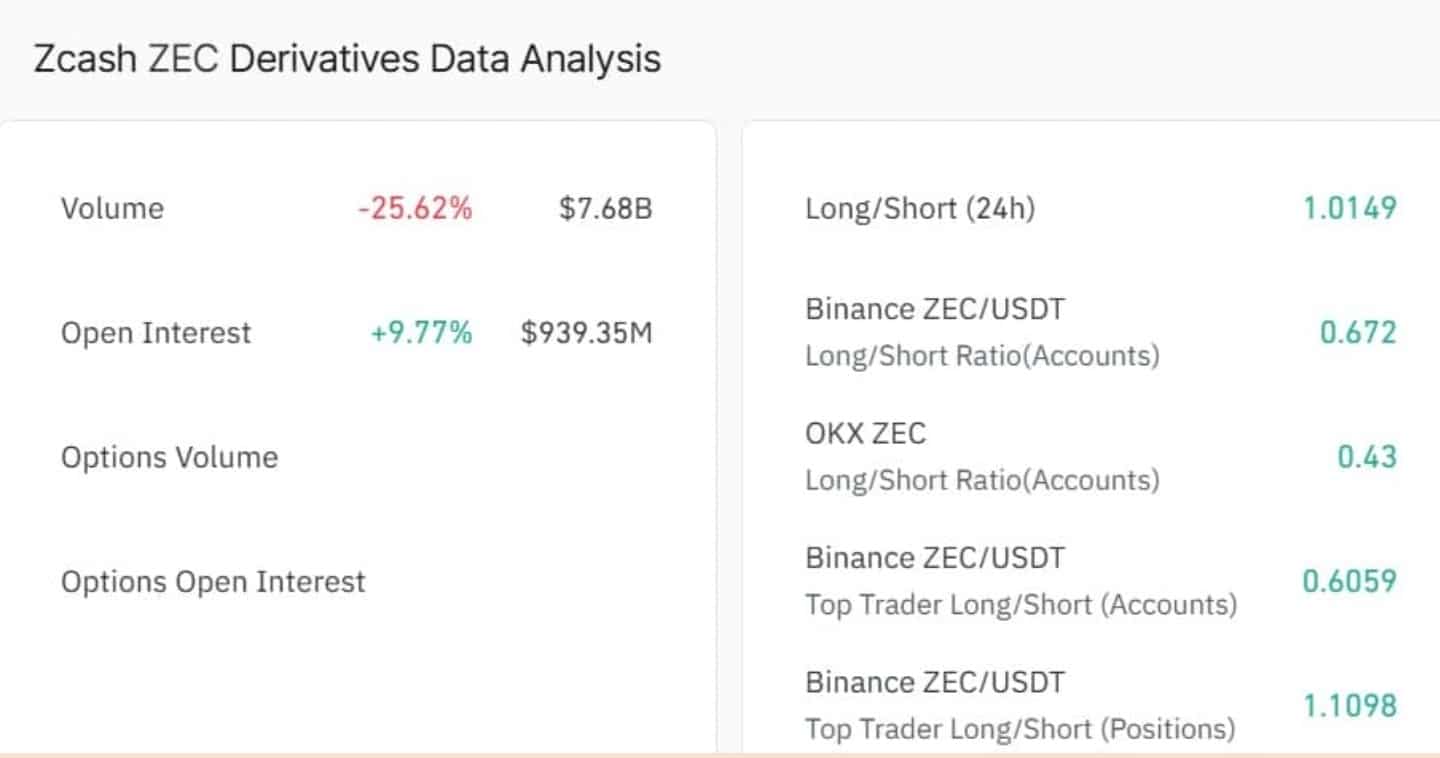The width and height of the screenshot is (1440, 758).
Task: Click the $939.35M open interest value
Action: [586, 333]
